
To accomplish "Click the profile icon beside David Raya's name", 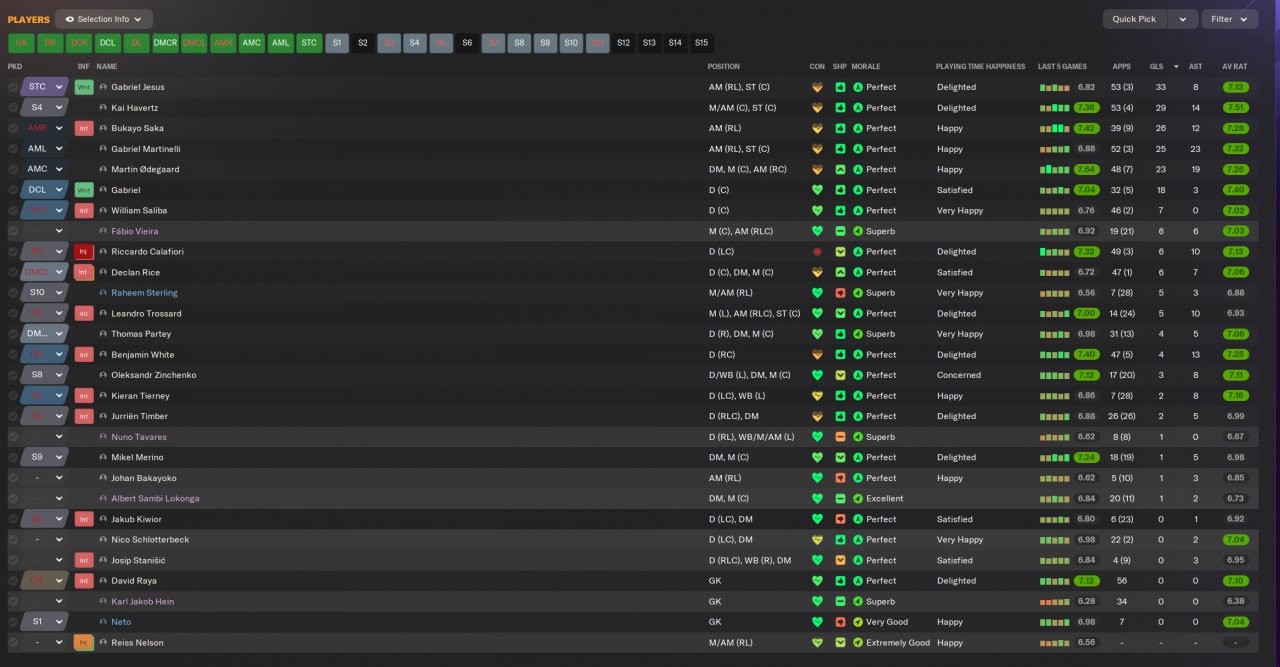I will (103, 581).
